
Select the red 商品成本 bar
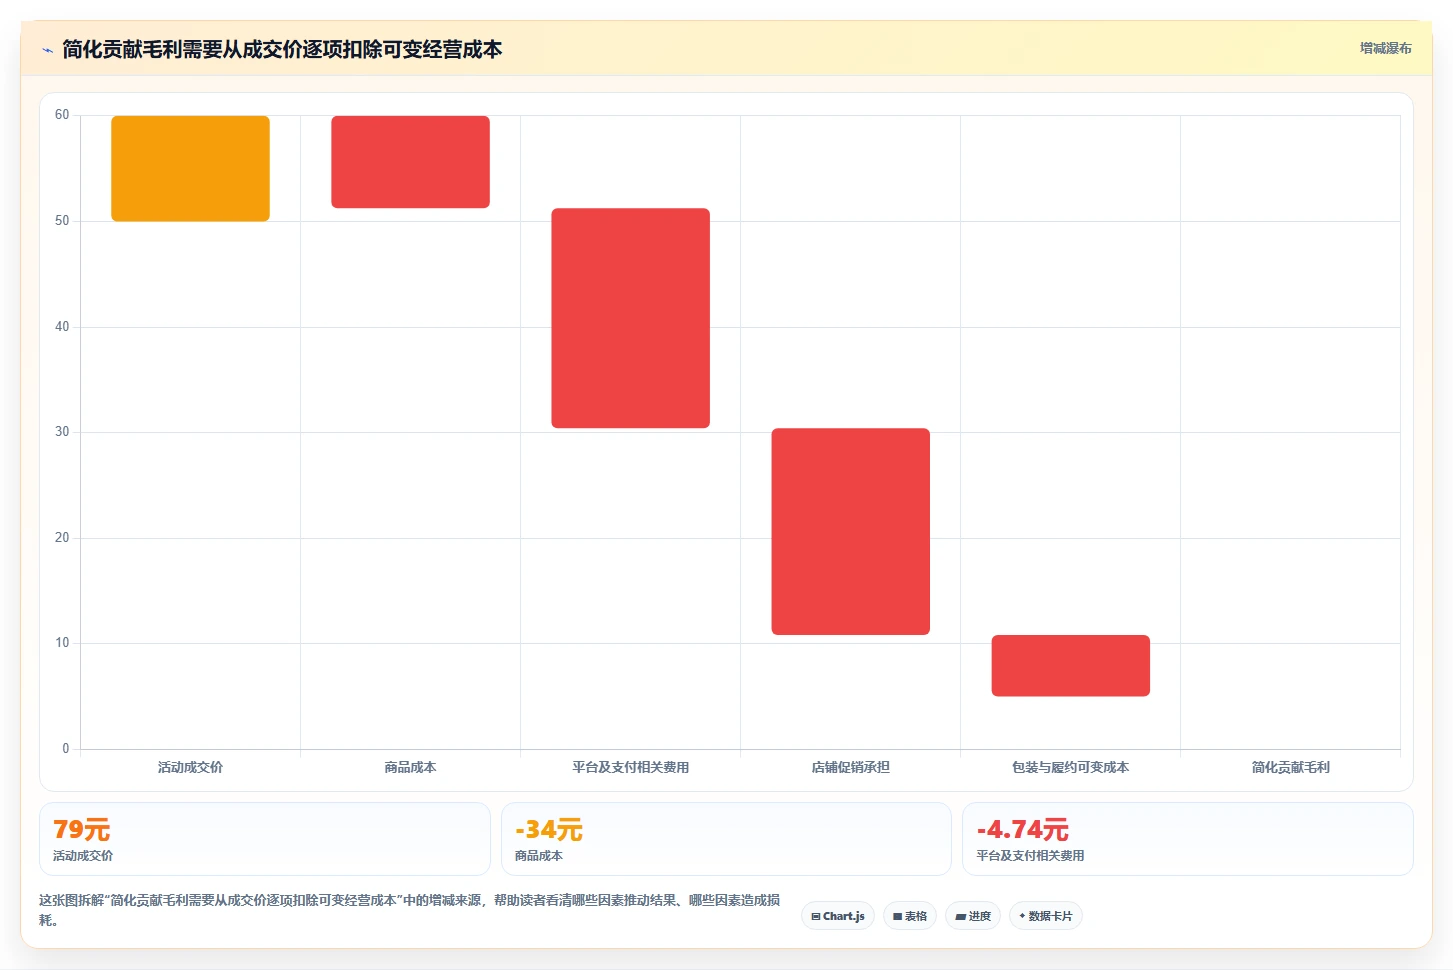click(x=410, y=162)
